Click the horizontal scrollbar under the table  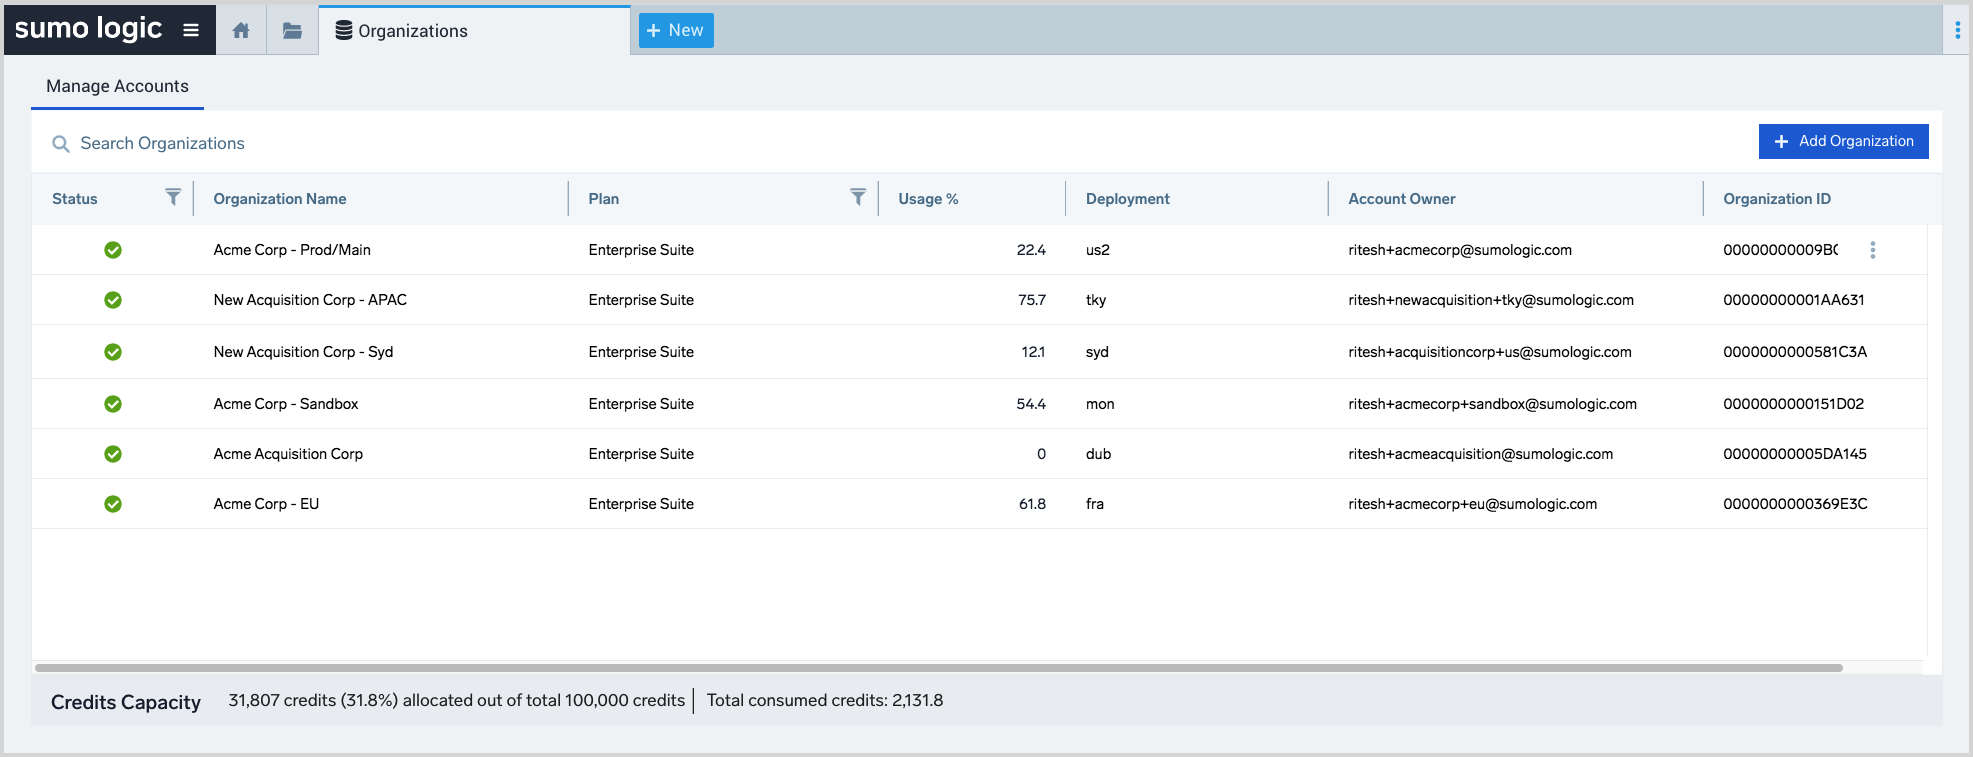point(938,667)
